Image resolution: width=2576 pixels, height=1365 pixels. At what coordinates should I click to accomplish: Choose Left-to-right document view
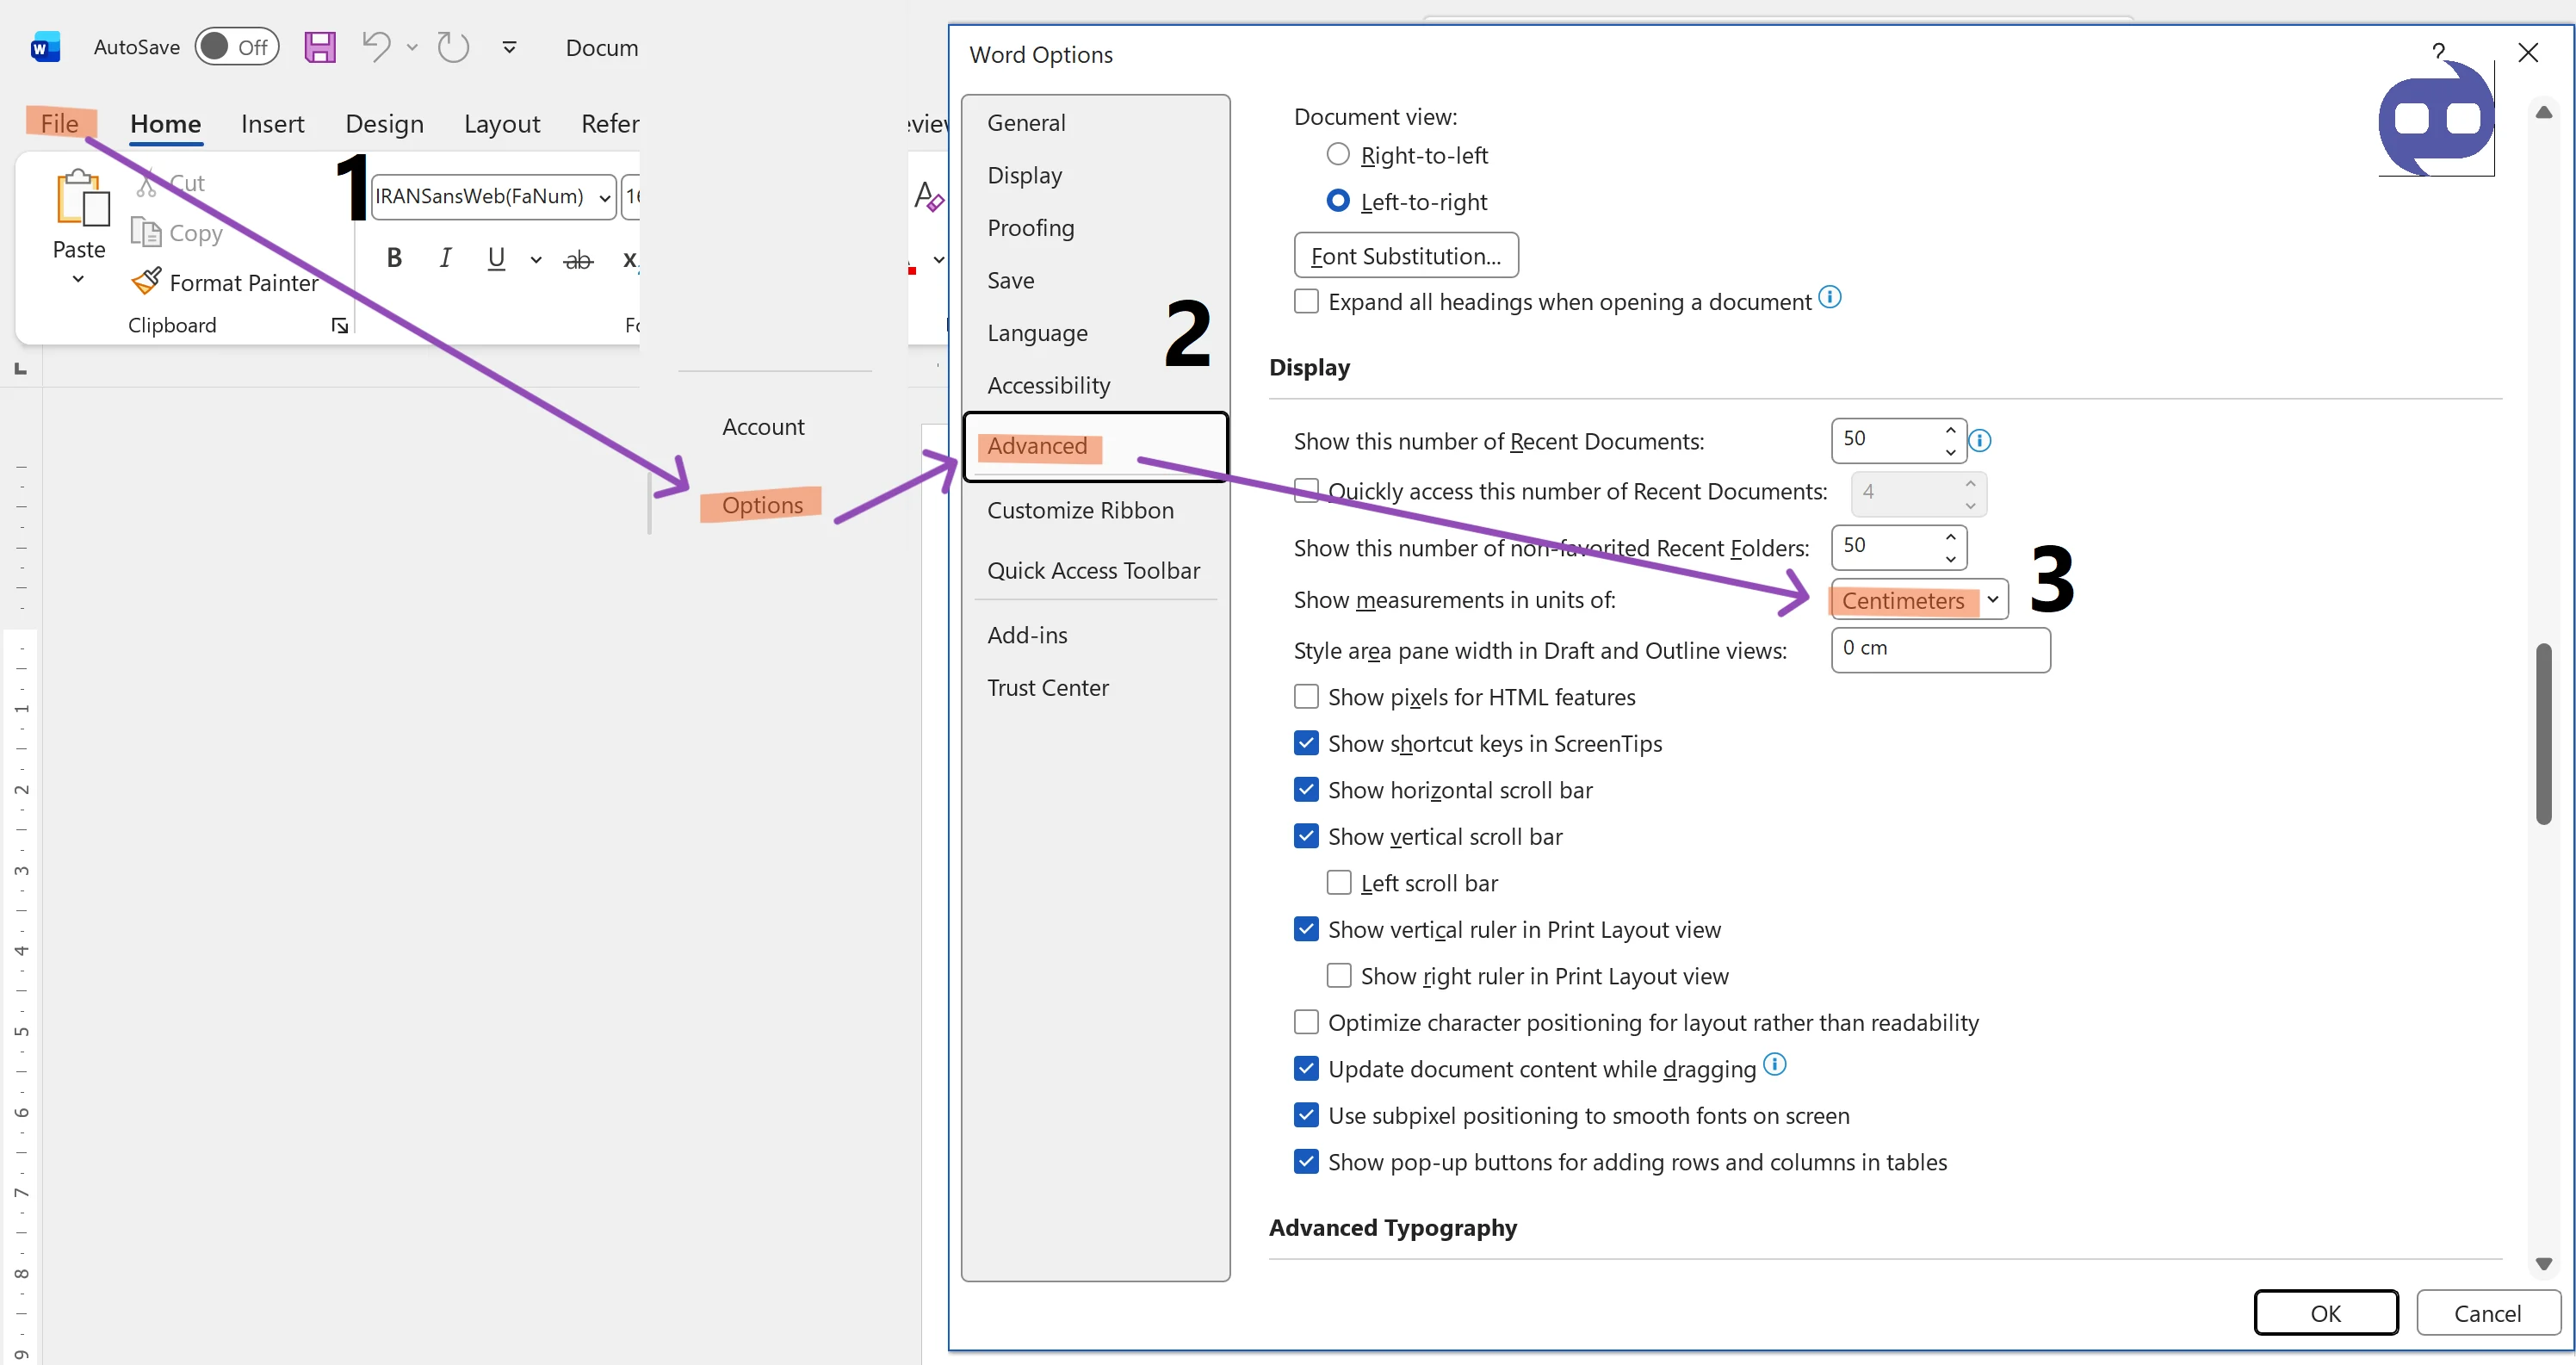(x=1337, y=201)
